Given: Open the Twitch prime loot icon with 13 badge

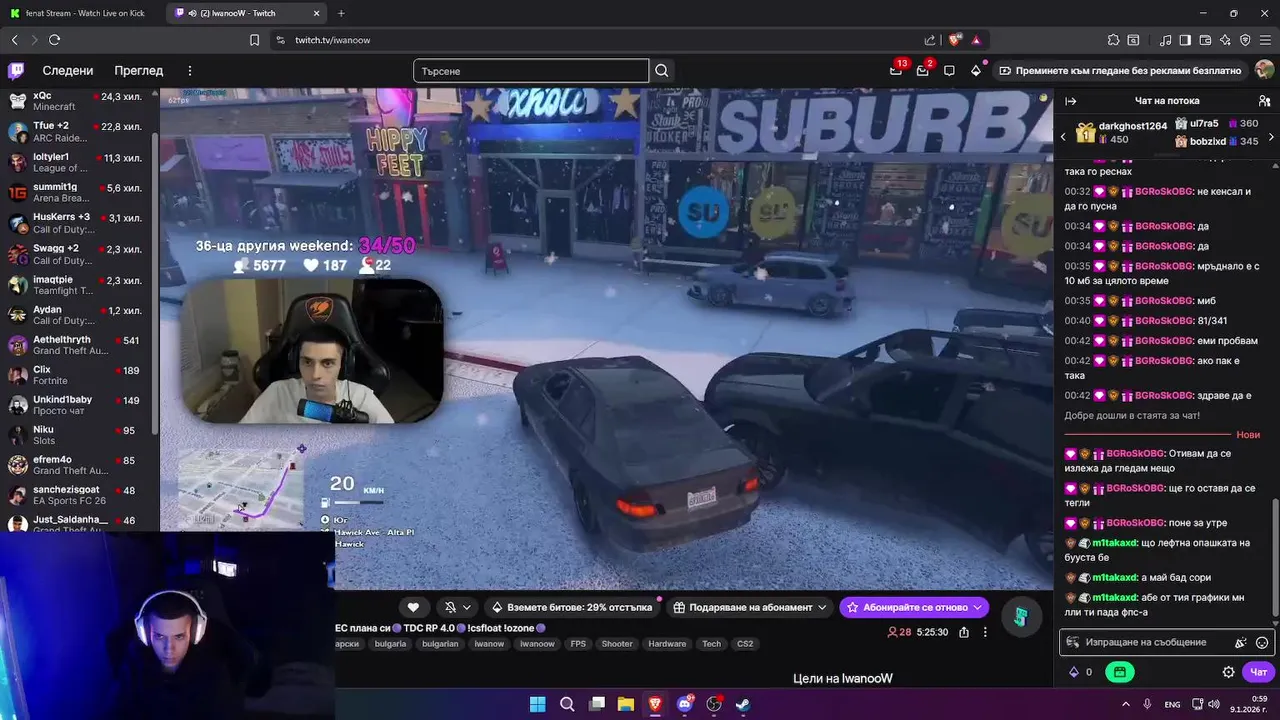Looking at the screenshot, I should 896,70.
